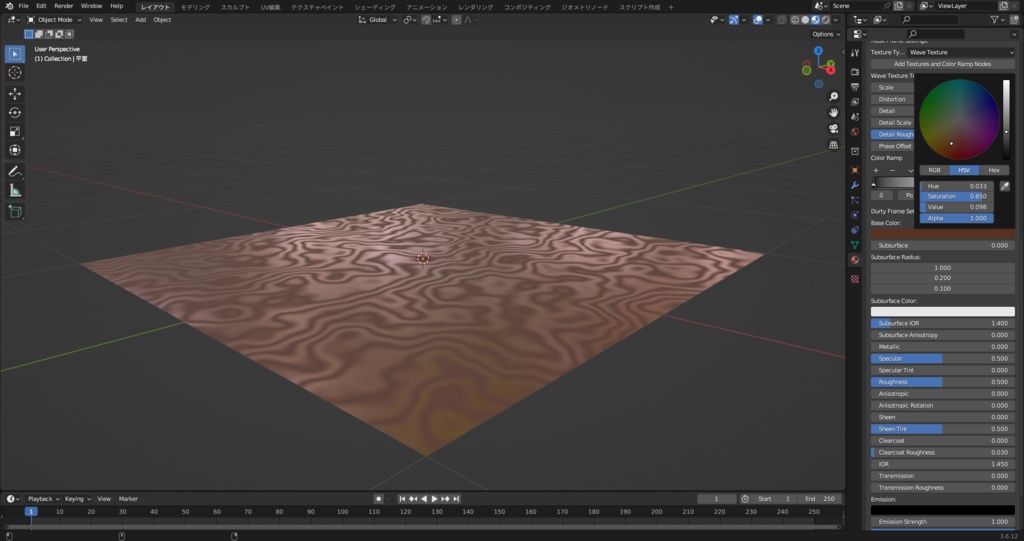
Task: Toggle auto keying record button
Action: (x=378, y=499)
